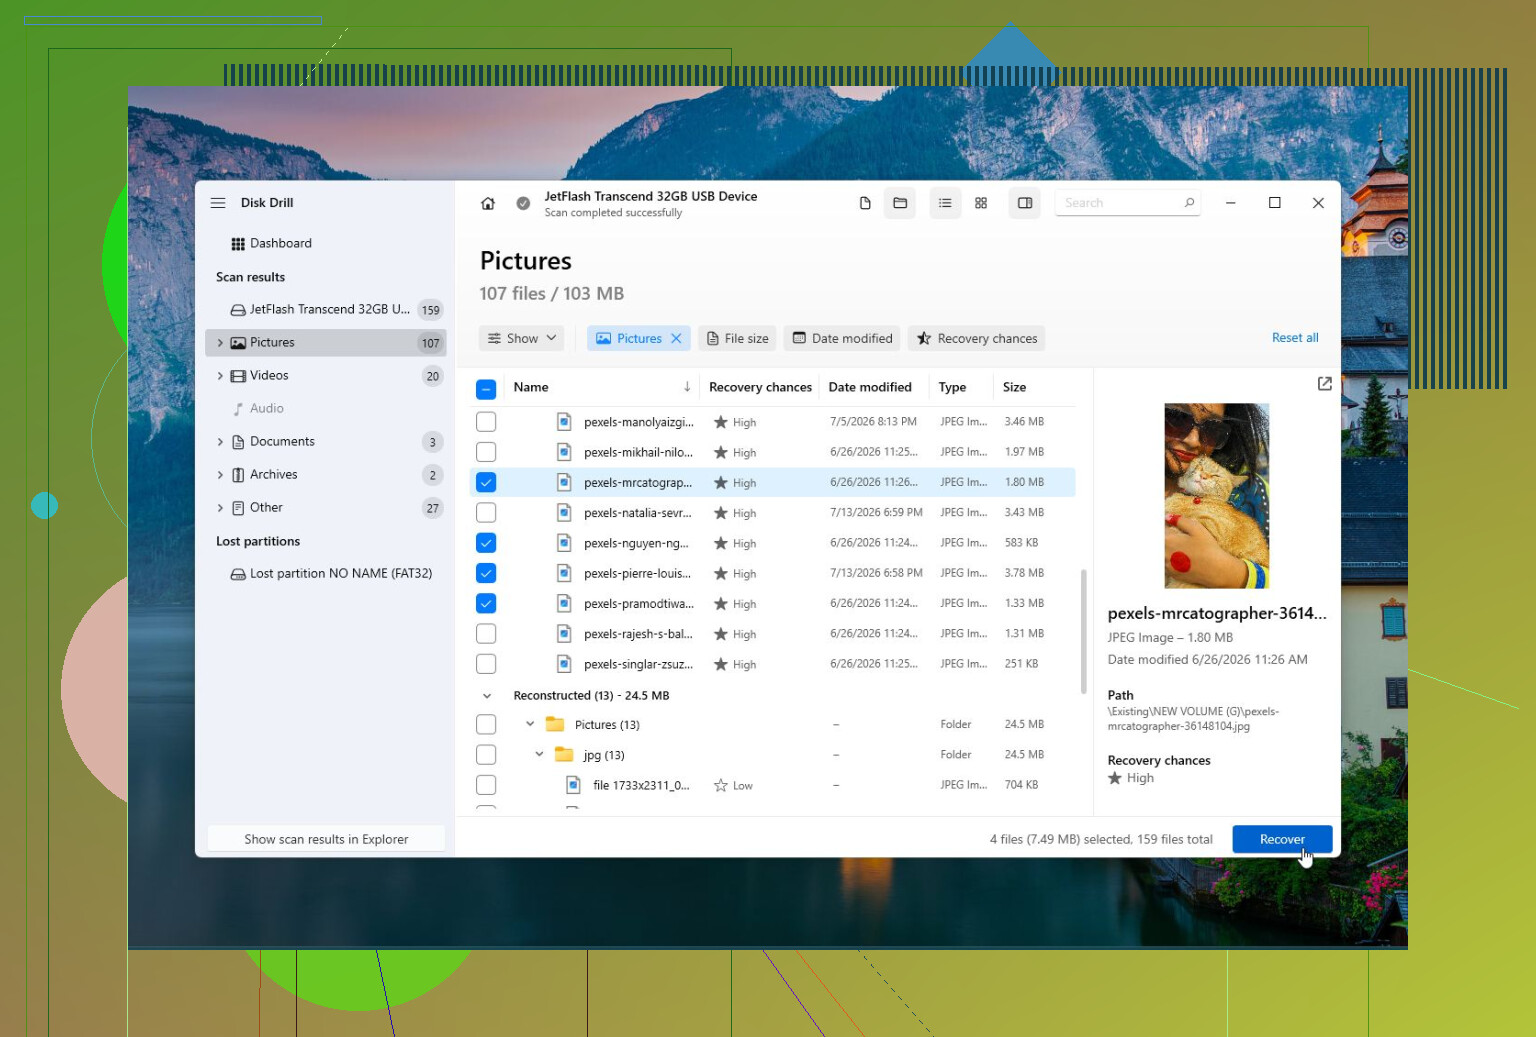Switch to folder view icon
This screenshot has width=1536, height=1037.
tap(900, 203)
